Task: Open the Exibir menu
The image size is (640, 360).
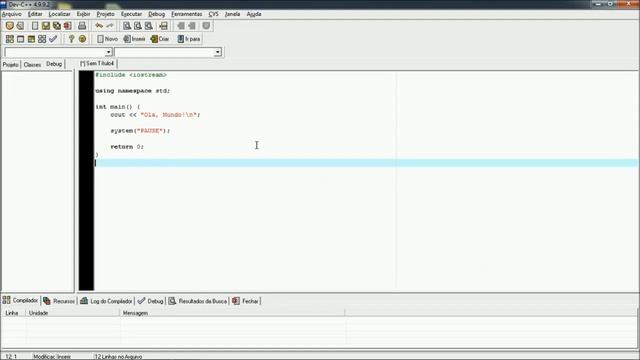Action: pos(83,14)
